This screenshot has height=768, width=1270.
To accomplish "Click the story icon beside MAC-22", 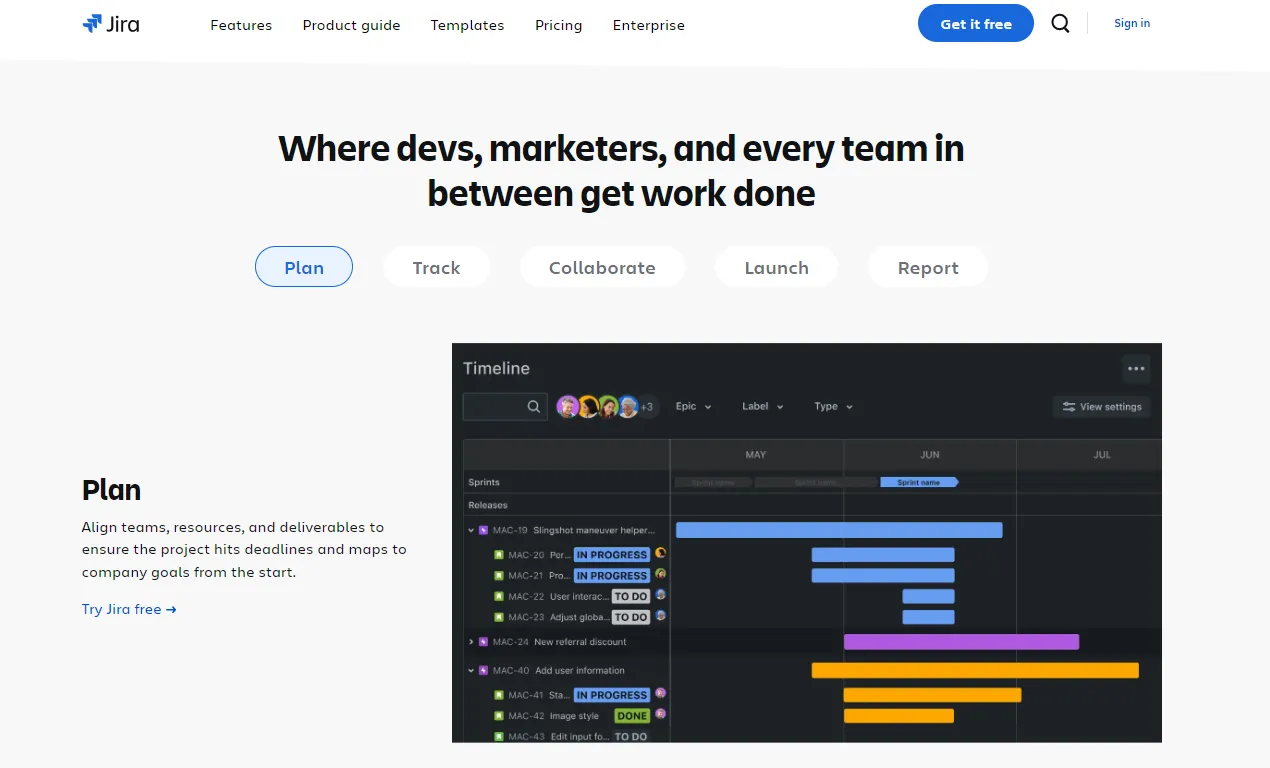I will [498, 596].
